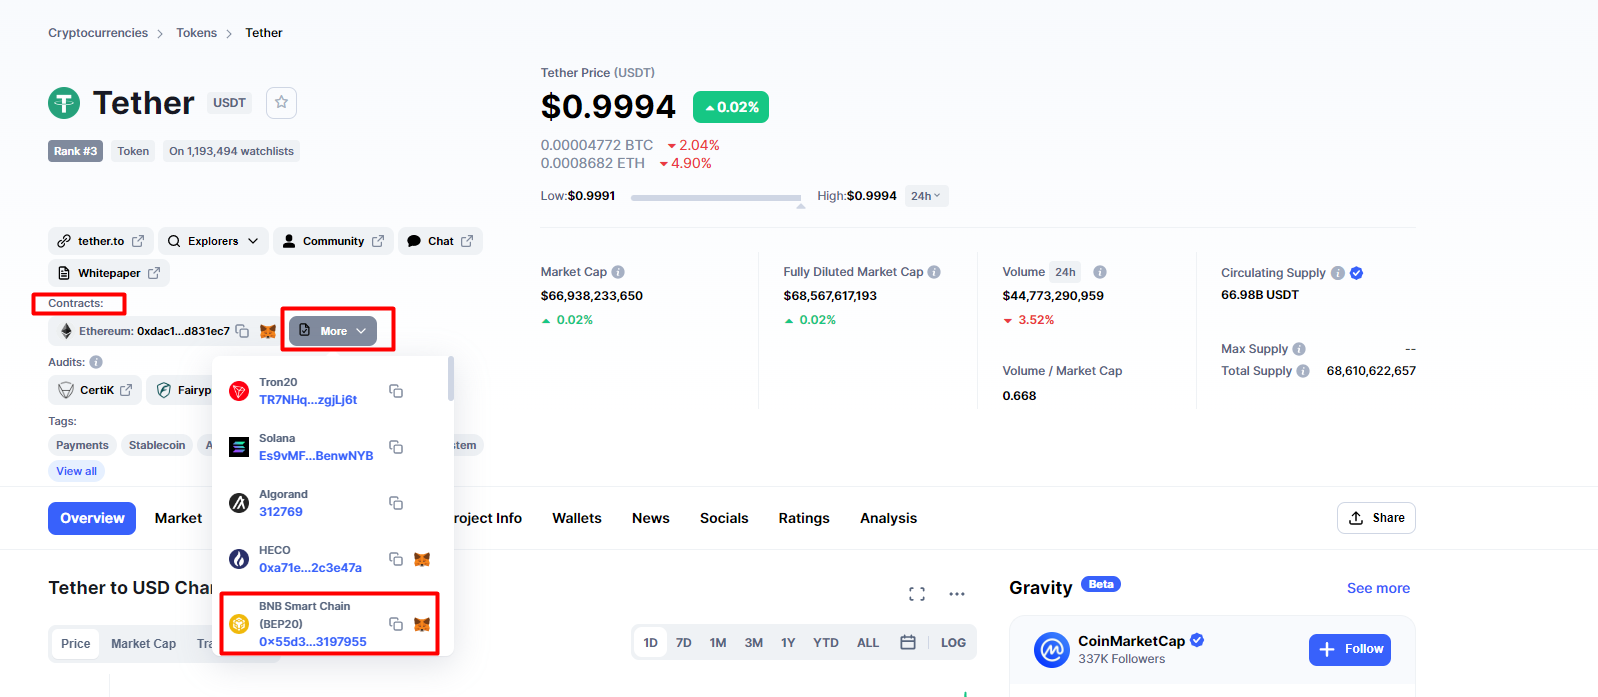Viewport: 1598px width, 697px height.
Task: Open the Whitepaper link
Action: click(109, 273)
